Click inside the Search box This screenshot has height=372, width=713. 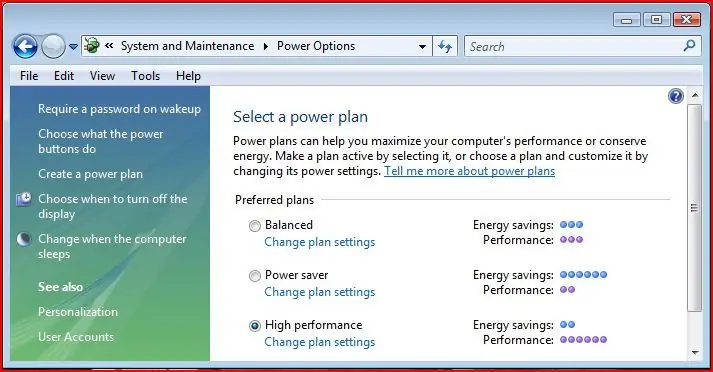pyautogui.click(x=575, y=46)
